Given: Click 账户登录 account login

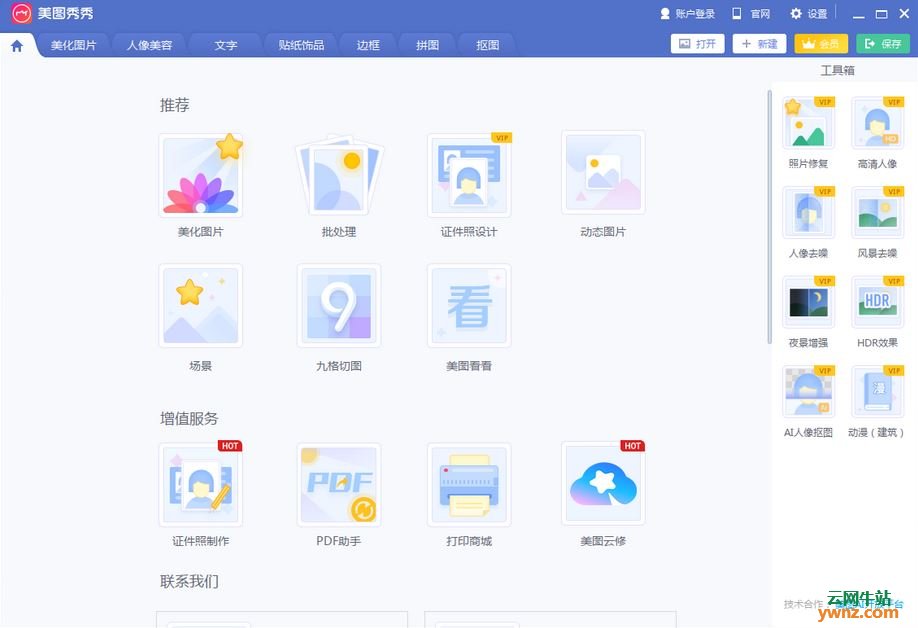Looking at the screenshot, I should tap(687, 13).
